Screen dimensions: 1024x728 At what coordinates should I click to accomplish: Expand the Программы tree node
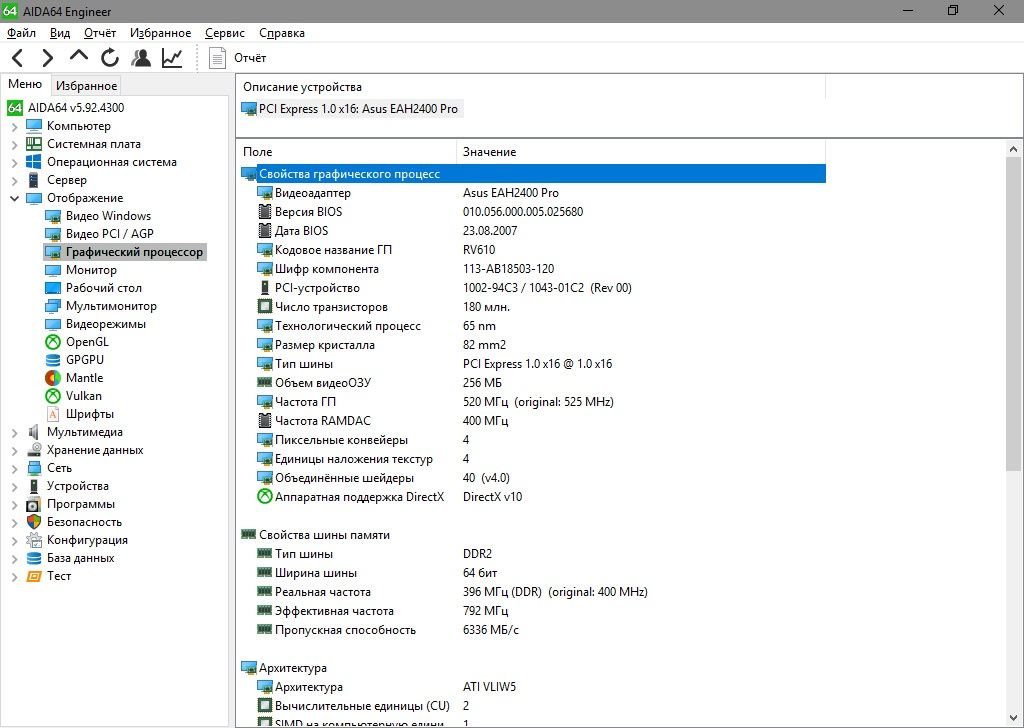[14, 505]
